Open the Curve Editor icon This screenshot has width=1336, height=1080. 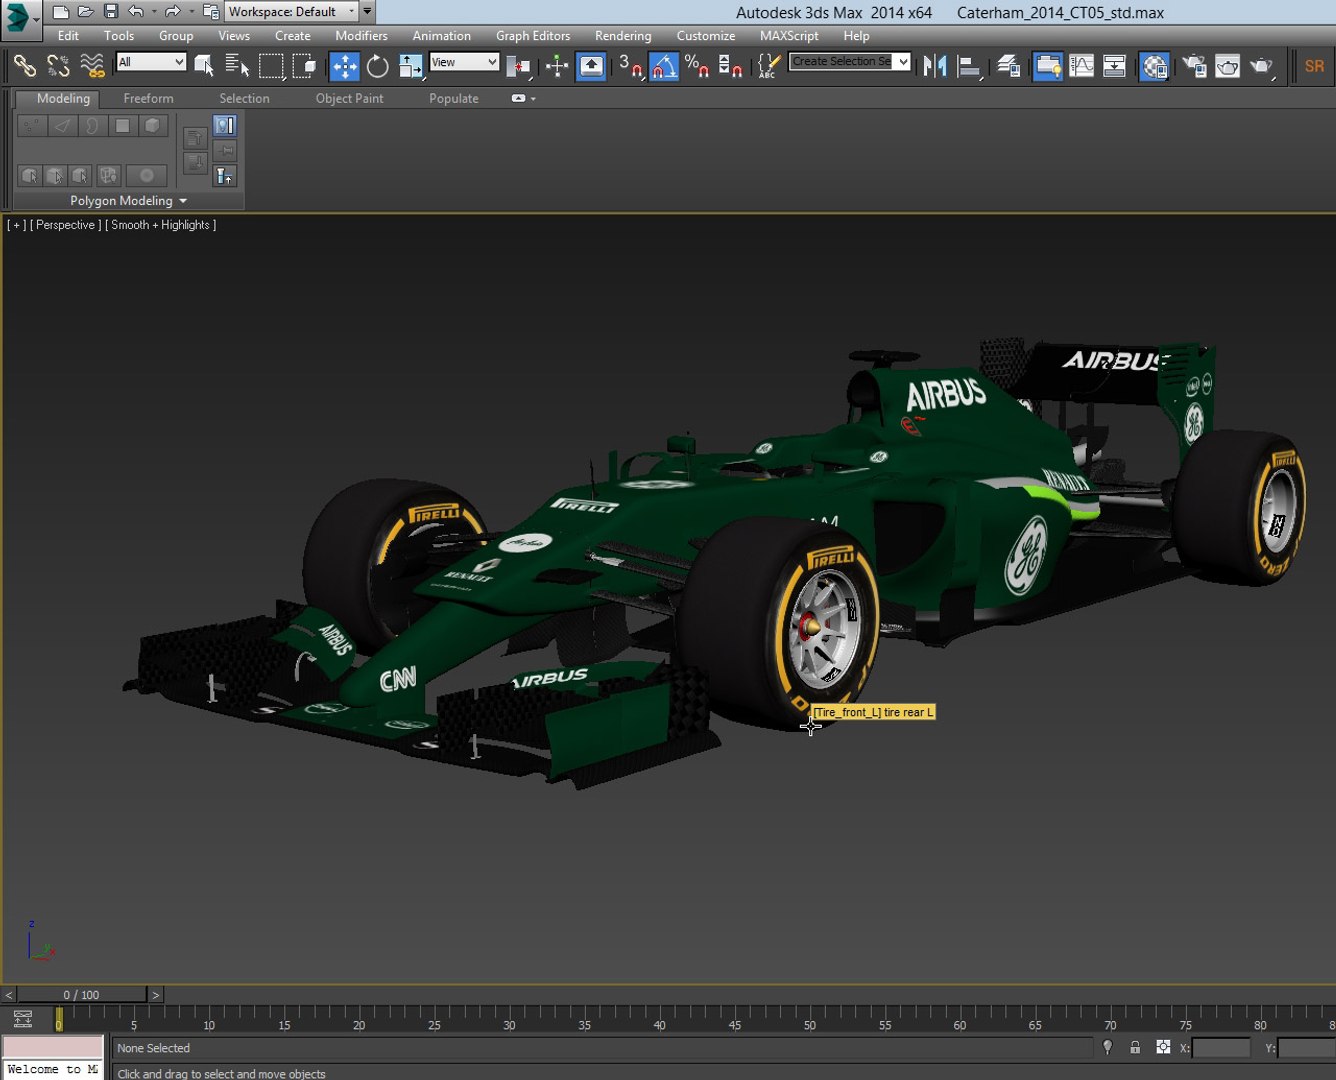tap(1081, 66)
